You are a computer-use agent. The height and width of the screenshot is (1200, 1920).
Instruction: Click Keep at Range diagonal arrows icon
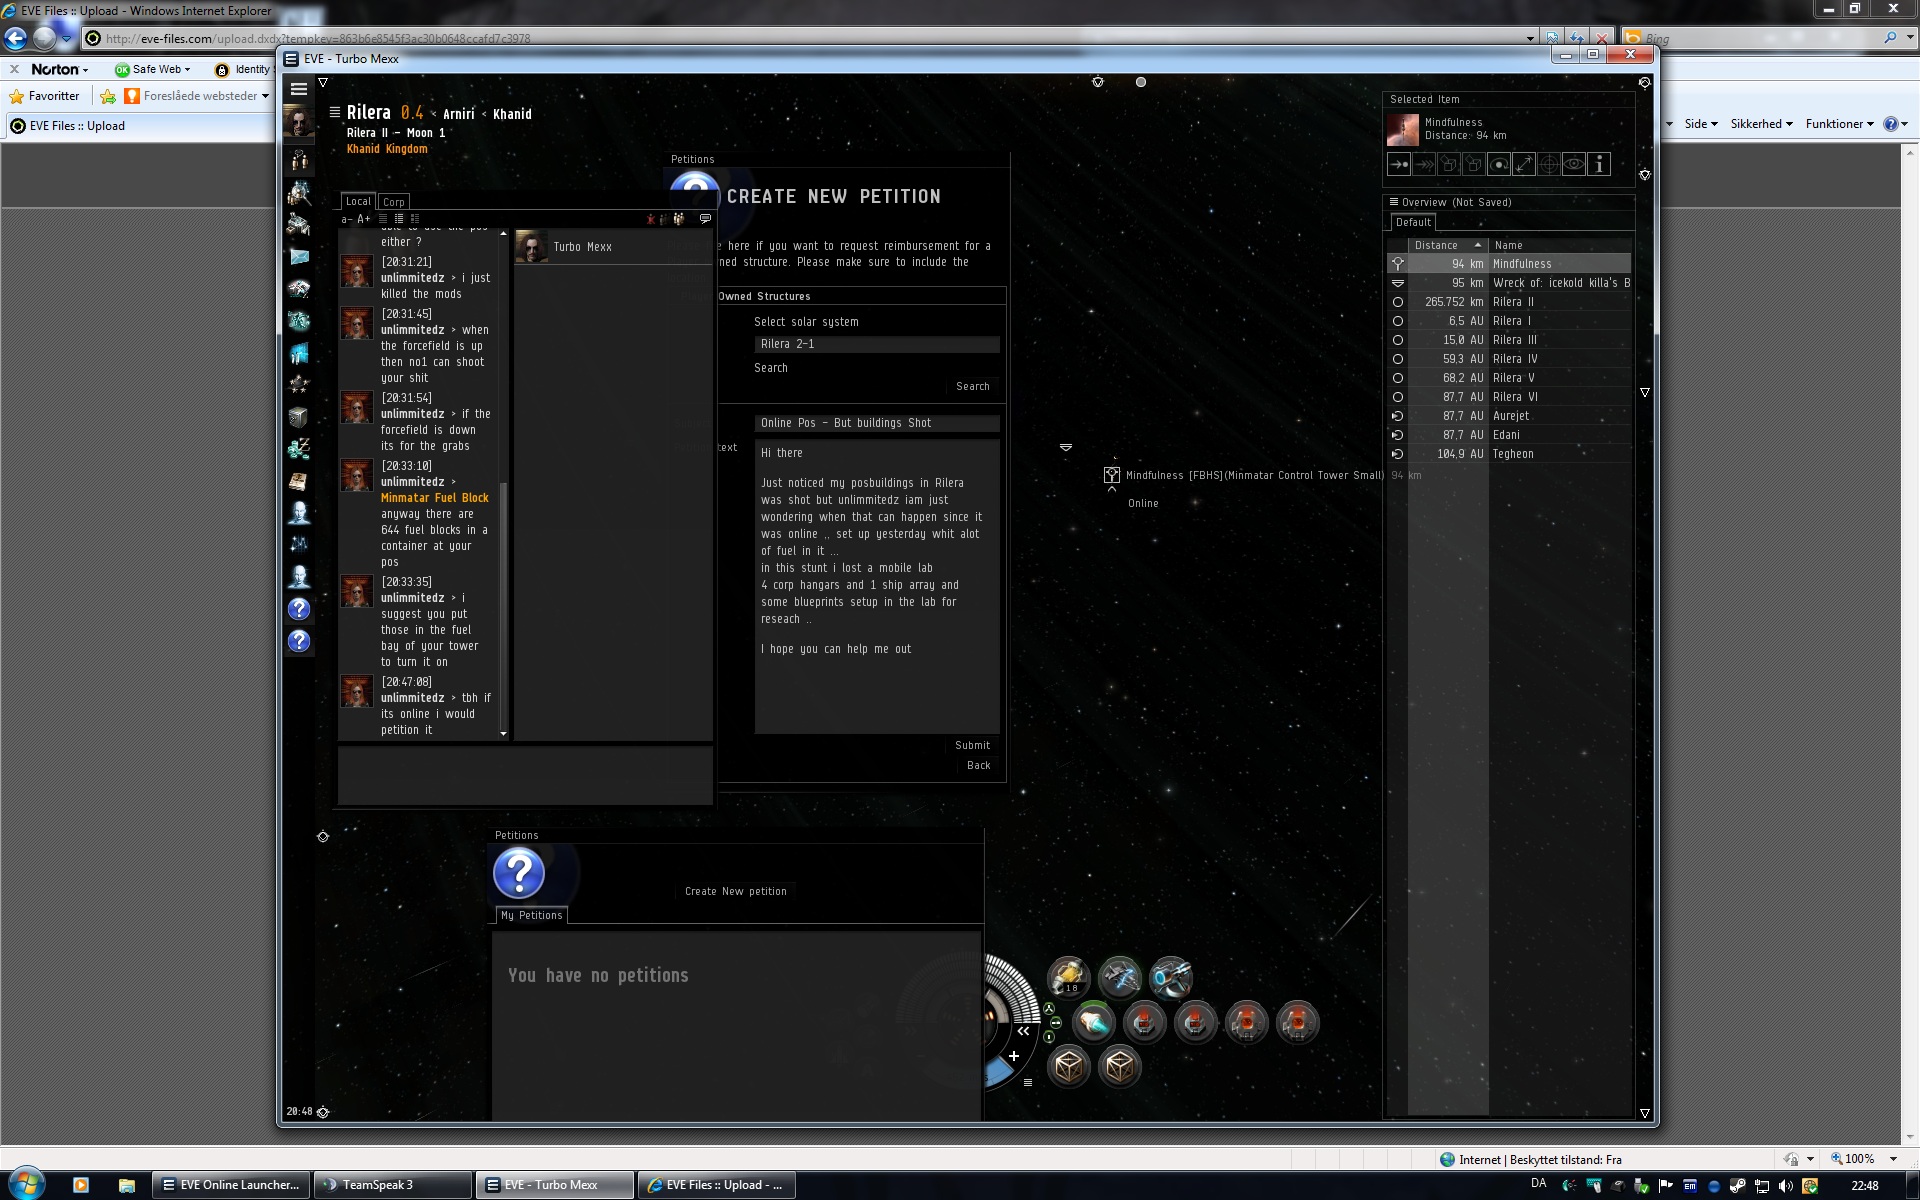[x=1524, y=165]
